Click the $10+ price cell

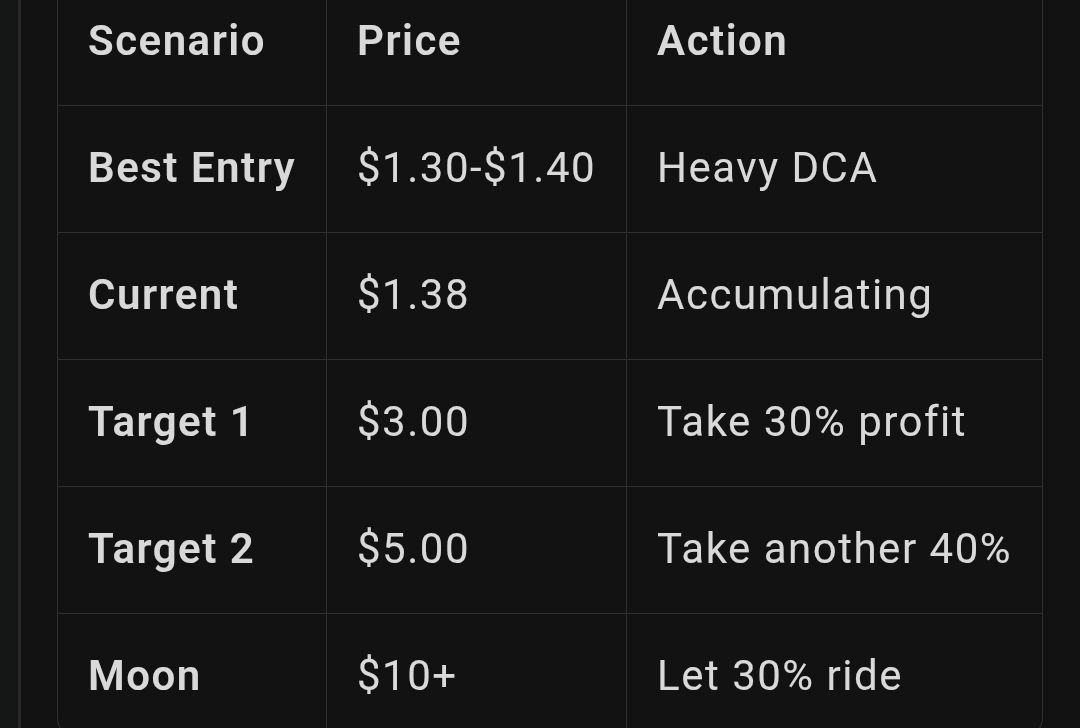coord(407,676)
